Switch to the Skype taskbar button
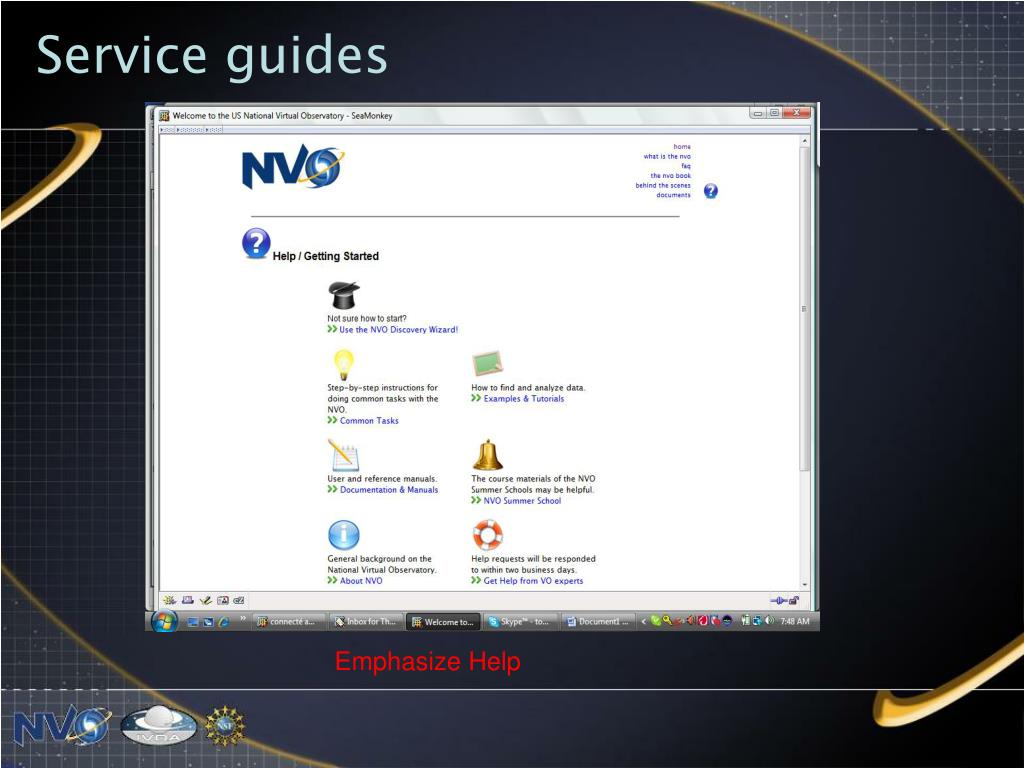The image size is (1024, 768). click(520, 622)
